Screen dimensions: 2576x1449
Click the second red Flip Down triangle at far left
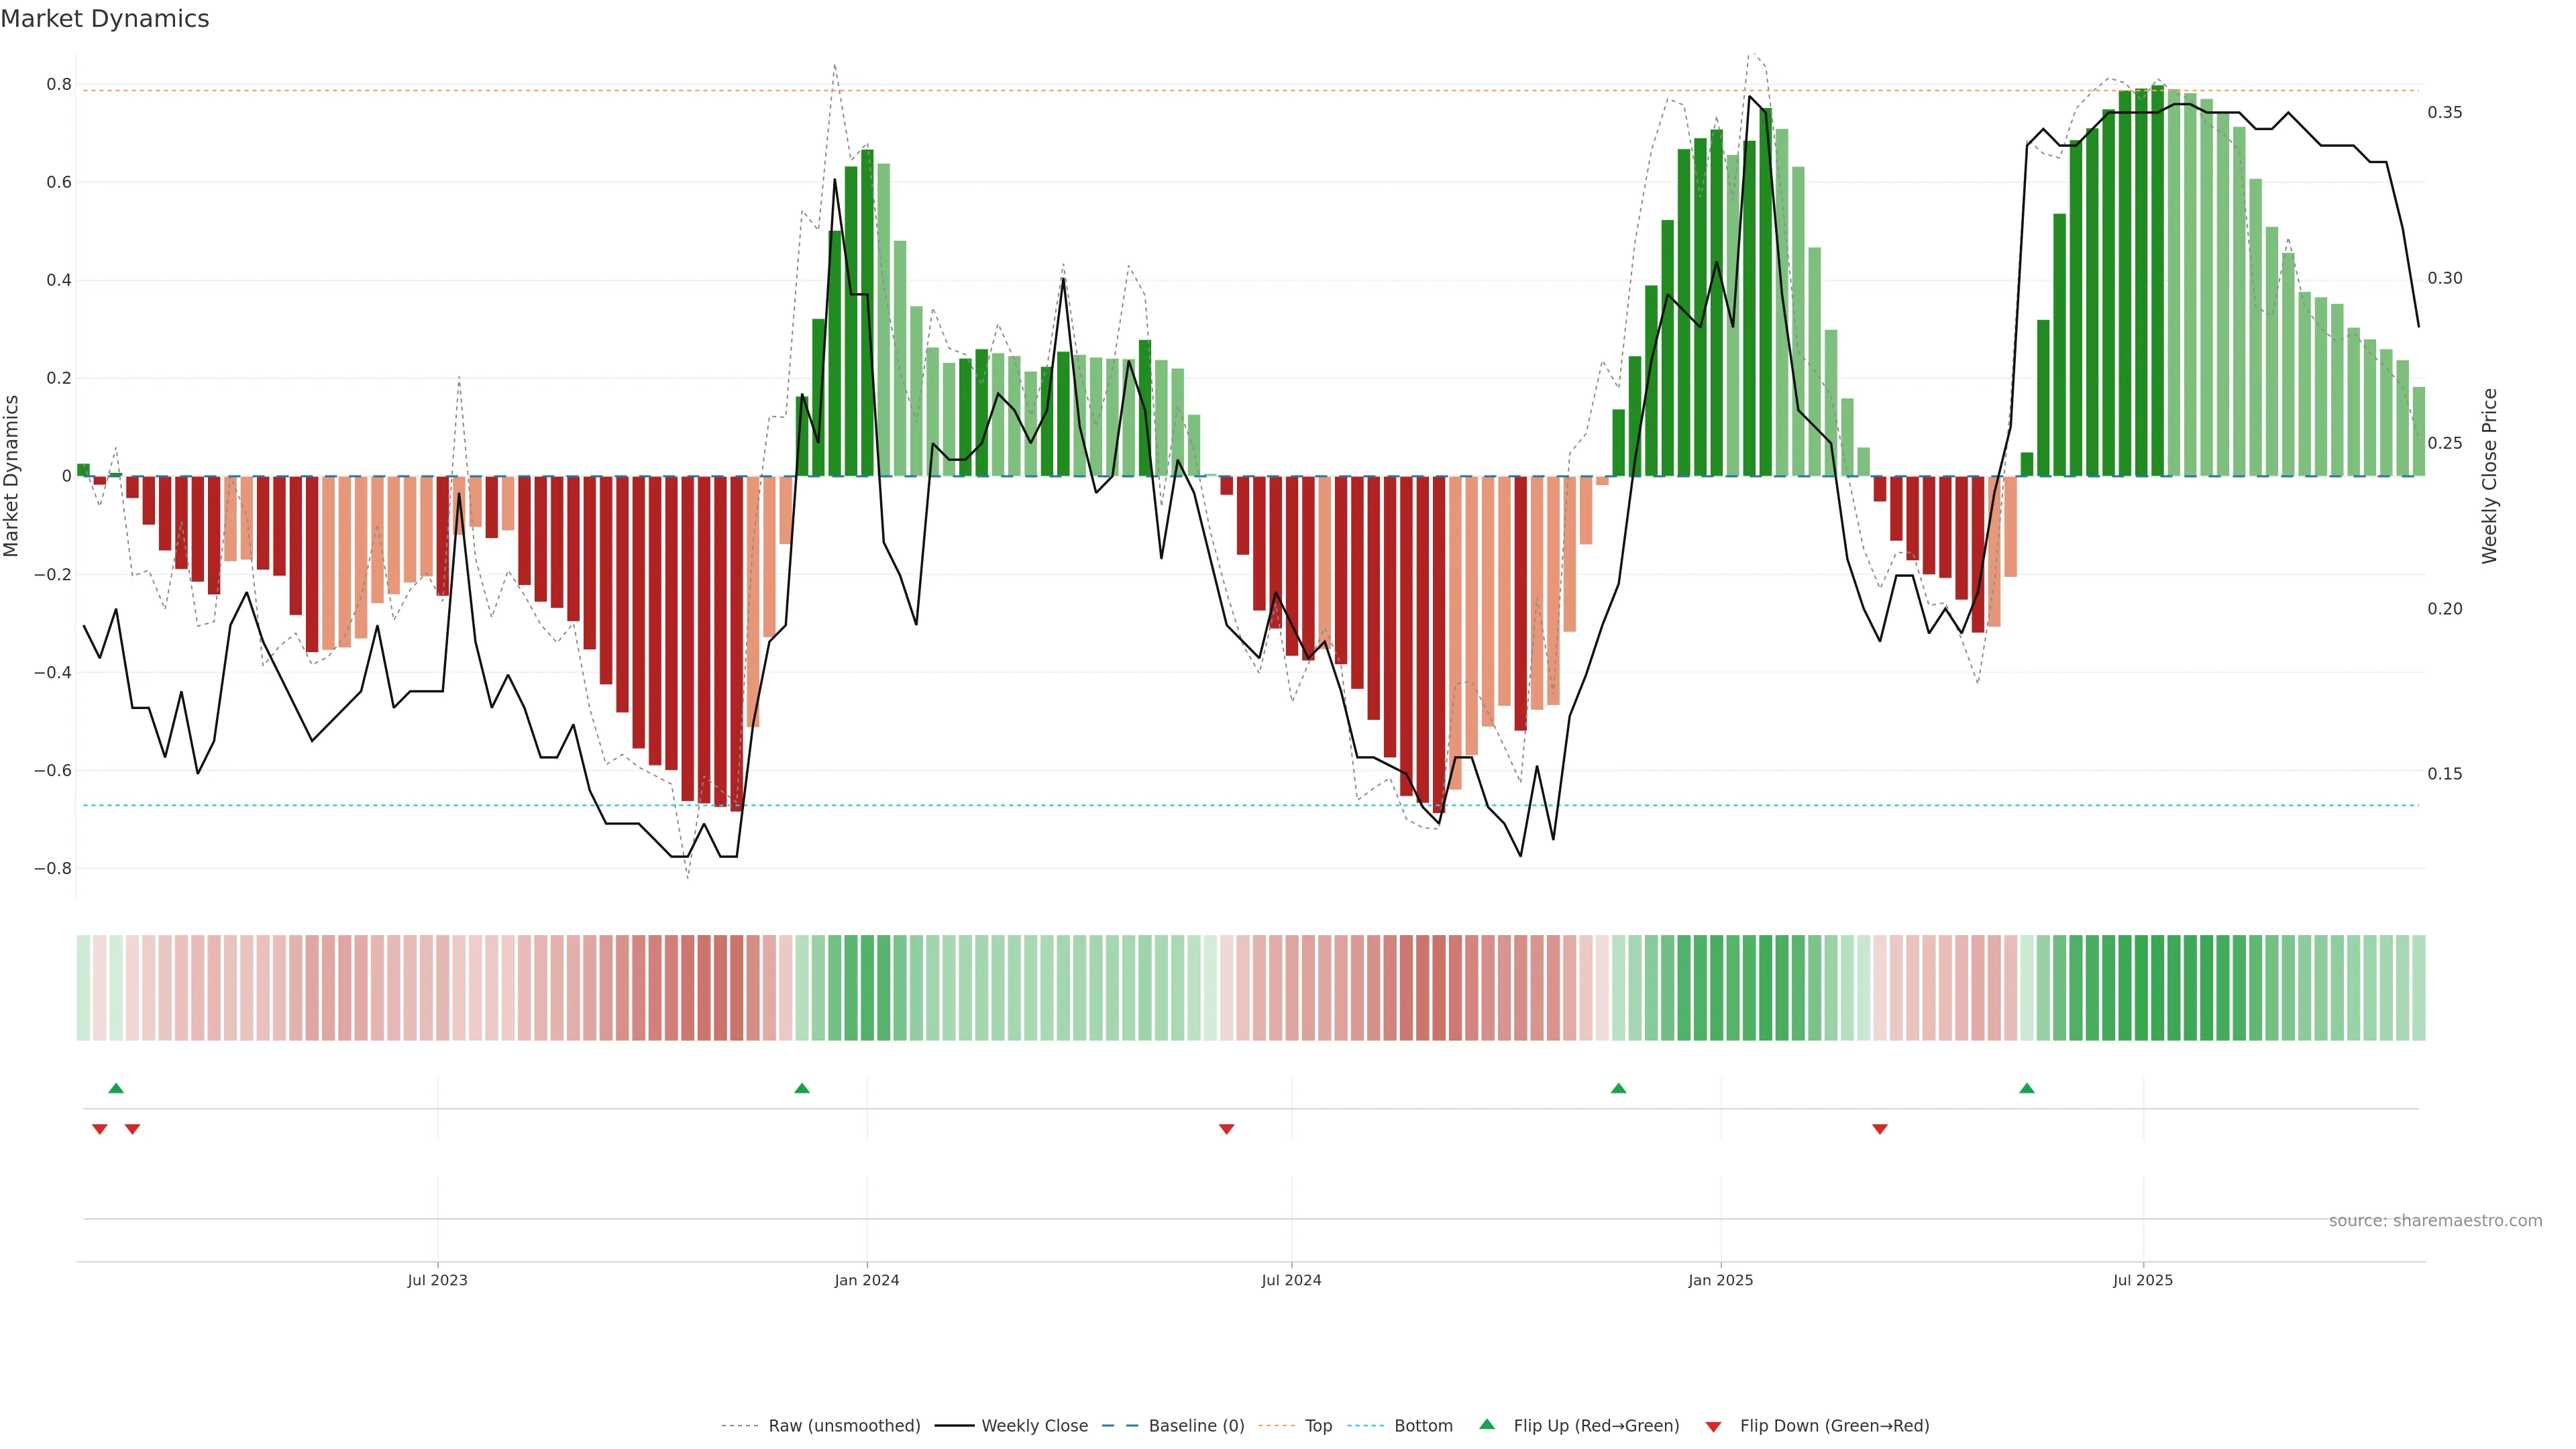pos(132,1129)
